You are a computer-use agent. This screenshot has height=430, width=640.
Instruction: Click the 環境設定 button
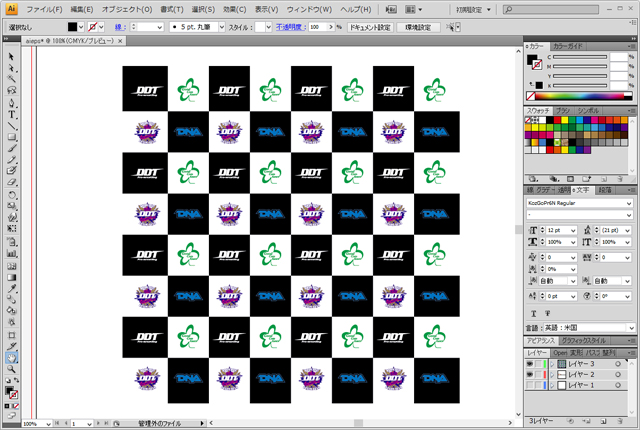coord(418,27)
